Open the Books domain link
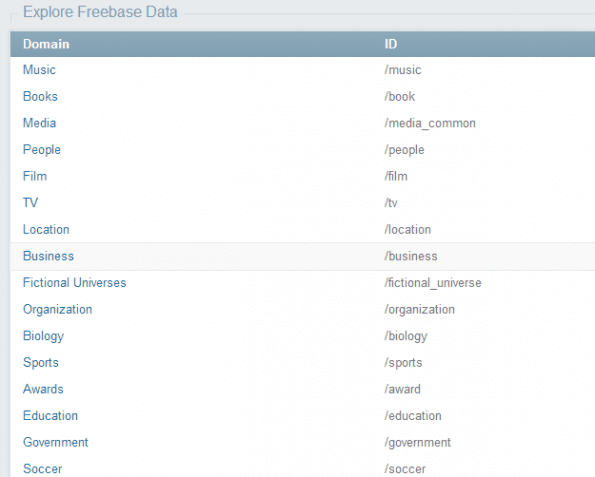This screenshot has width=595, height=477. (40, 96)
